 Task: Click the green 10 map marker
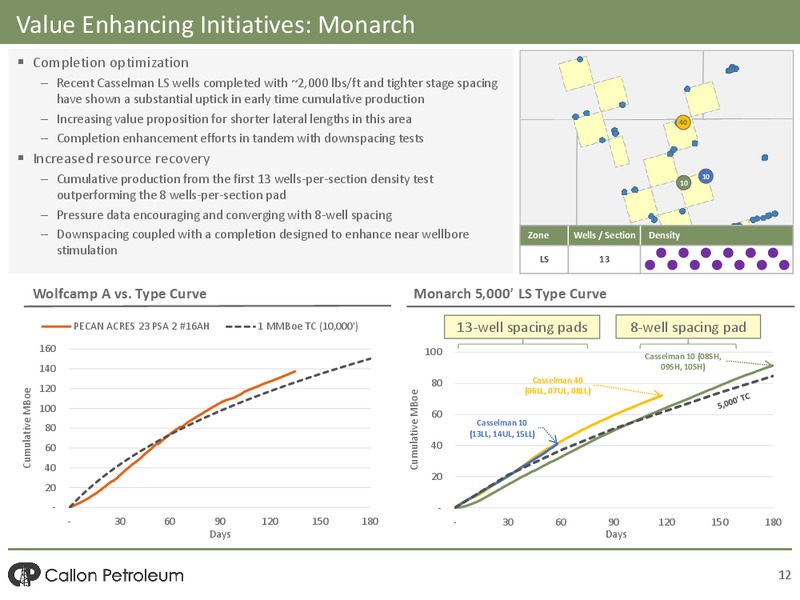684,183
